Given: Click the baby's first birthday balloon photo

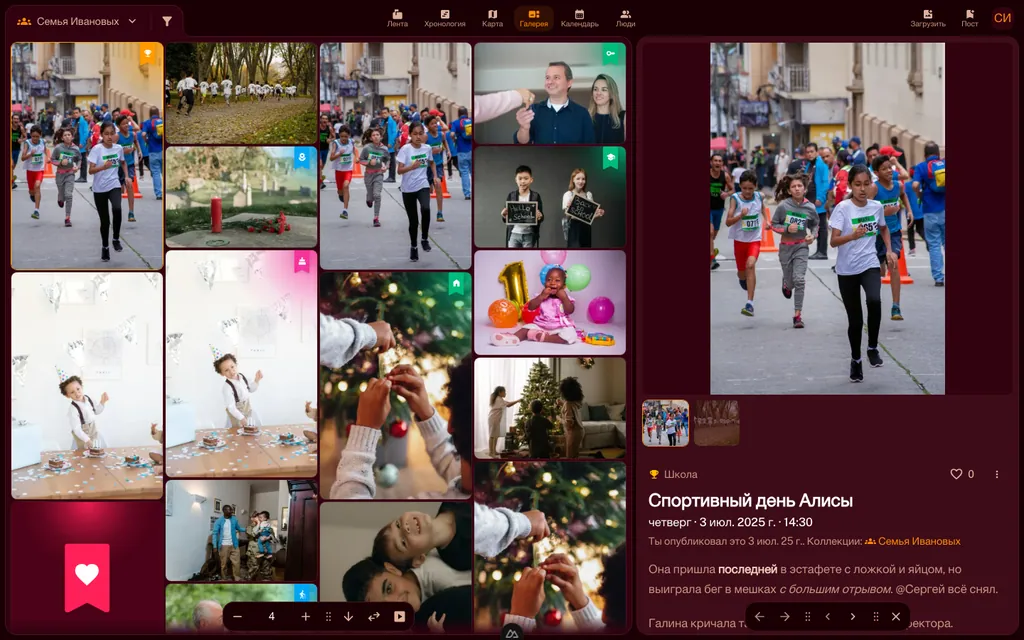Looking at the screenshot, I should pos(550,302).
